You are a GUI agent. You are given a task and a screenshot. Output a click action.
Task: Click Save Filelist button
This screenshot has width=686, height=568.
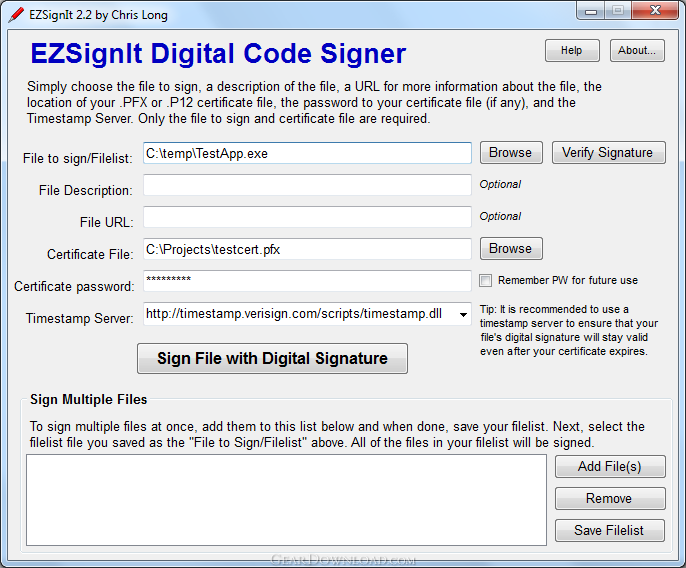[x=610, y=530]
